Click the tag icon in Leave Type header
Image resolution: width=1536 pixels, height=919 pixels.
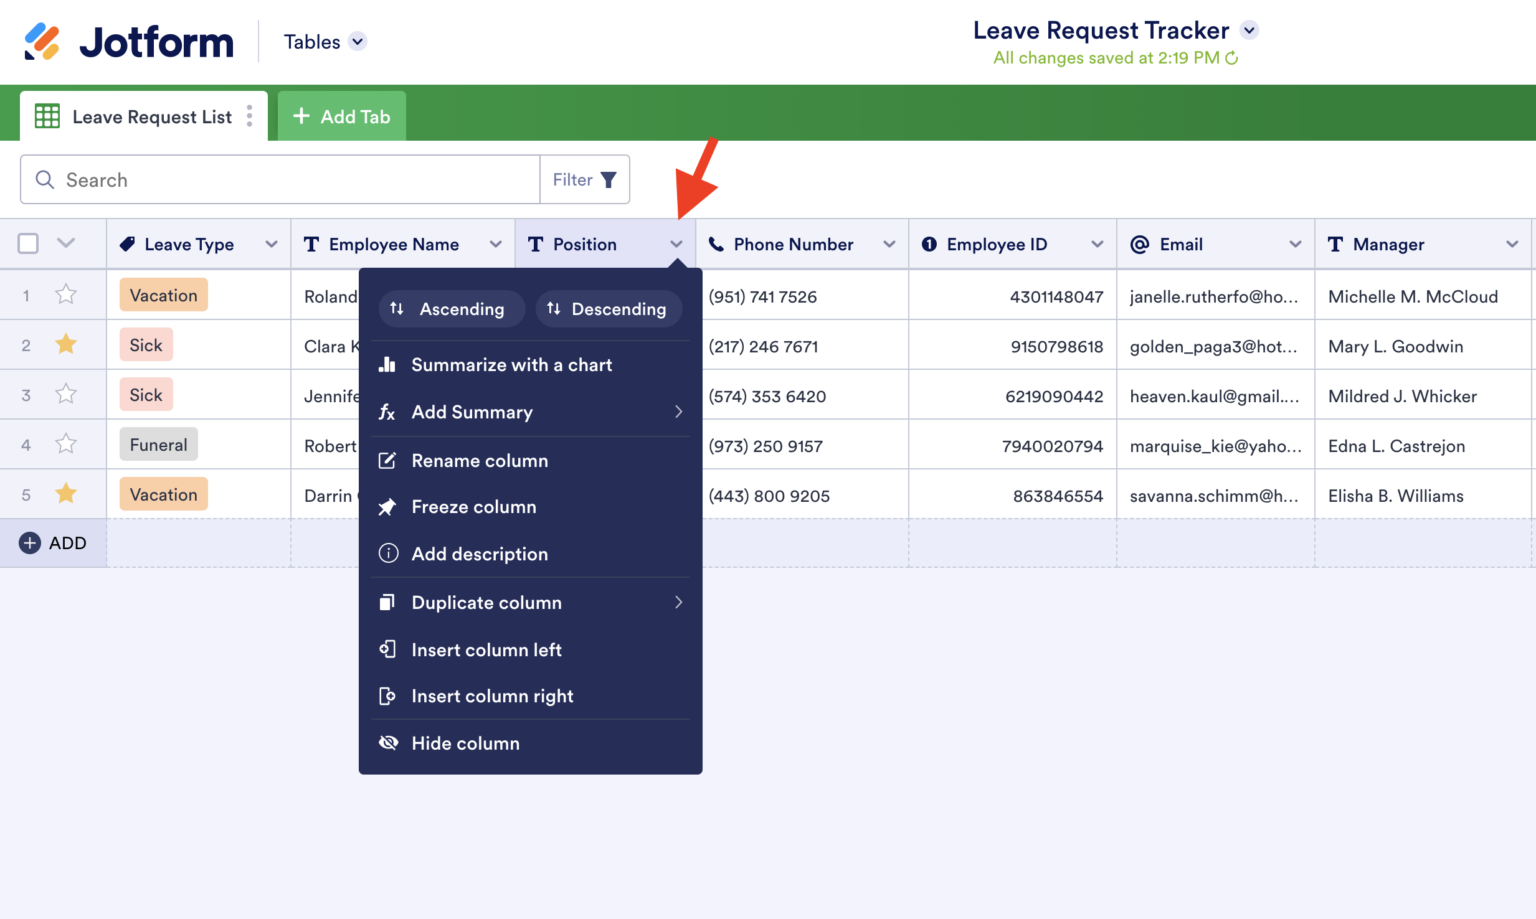click(127, 243)
